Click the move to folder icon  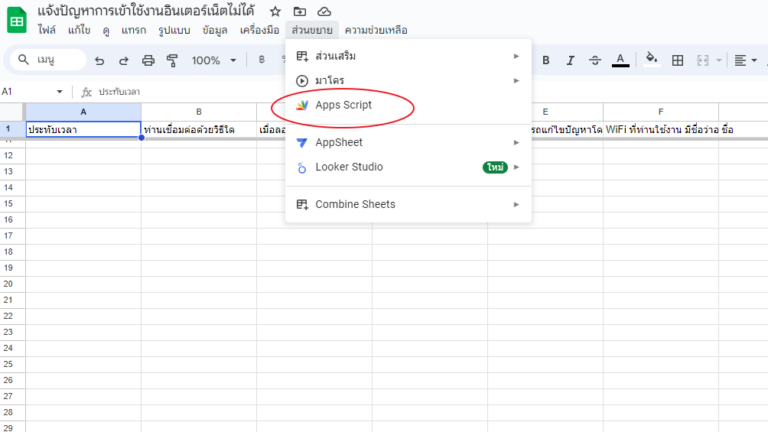(x=299, y=11)
